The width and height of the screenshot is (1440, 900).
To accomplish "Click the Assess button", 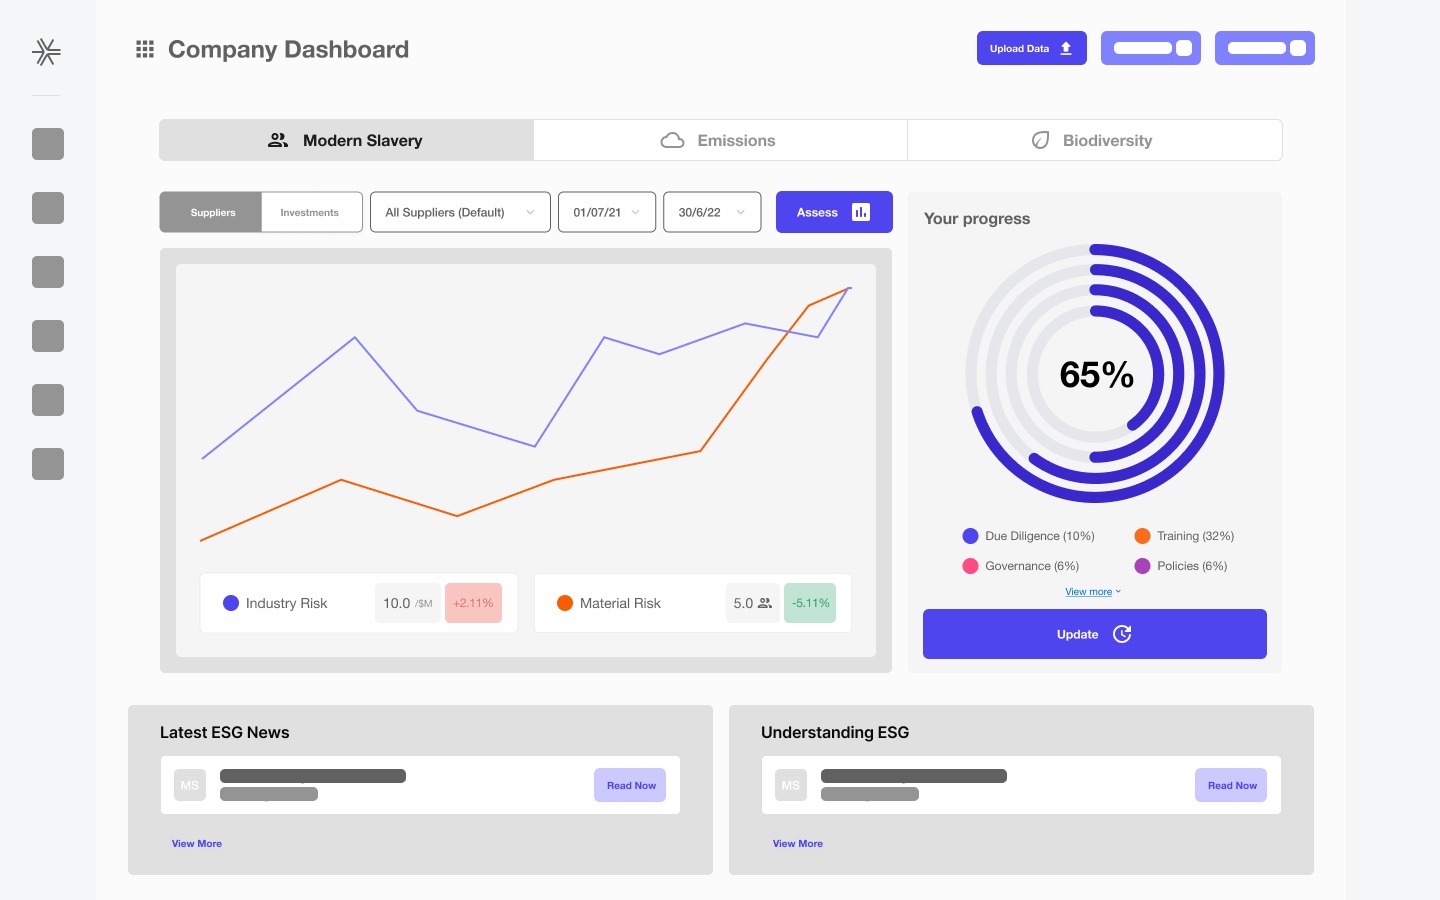I will coord(834,212).
